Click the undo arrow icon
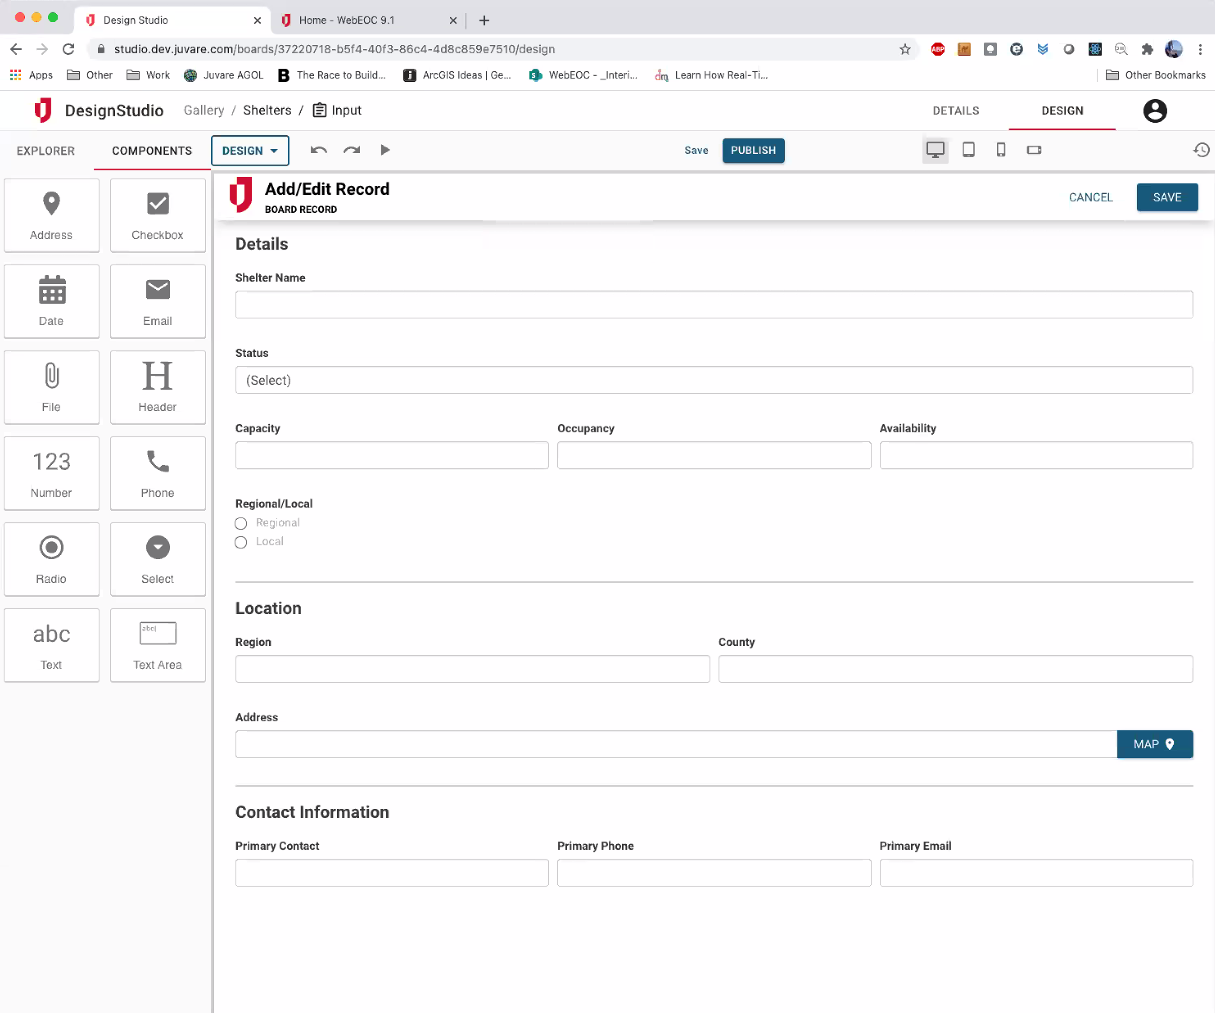Viewport: 1215px width, 1013px height. tap(319, 150)
